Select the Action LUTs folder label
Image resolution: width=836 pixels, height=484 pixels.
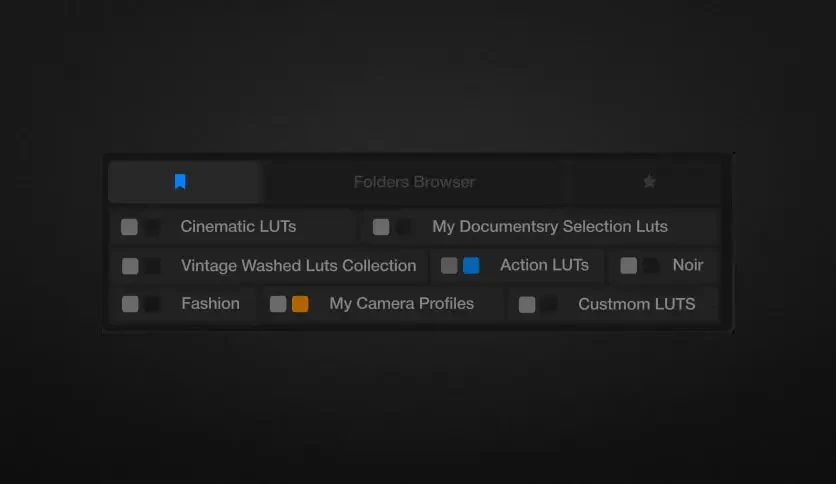point(544,265)
